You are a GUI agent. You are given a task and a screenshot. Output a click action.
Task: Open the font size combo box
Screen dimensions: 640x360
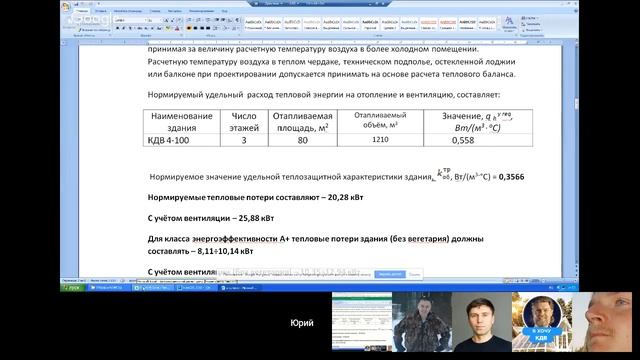[x=154, y=20]
